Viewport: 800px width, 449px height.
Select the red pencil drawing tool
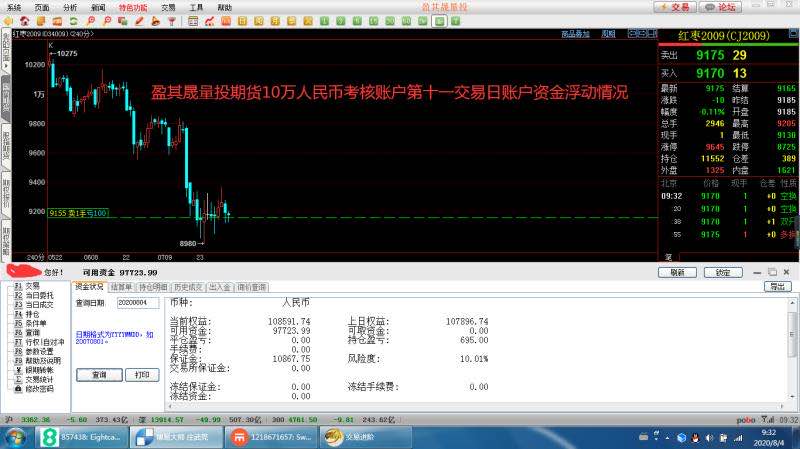tap(139, 21)
